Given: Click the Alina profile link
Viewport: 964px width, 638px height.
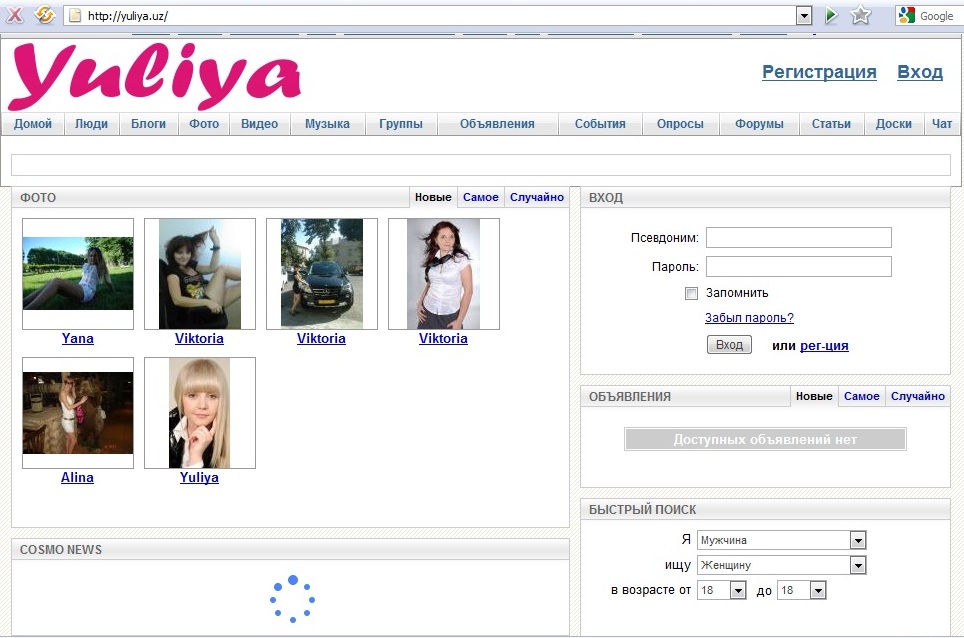Looking at the screenshot, I should tap(77, 478).
